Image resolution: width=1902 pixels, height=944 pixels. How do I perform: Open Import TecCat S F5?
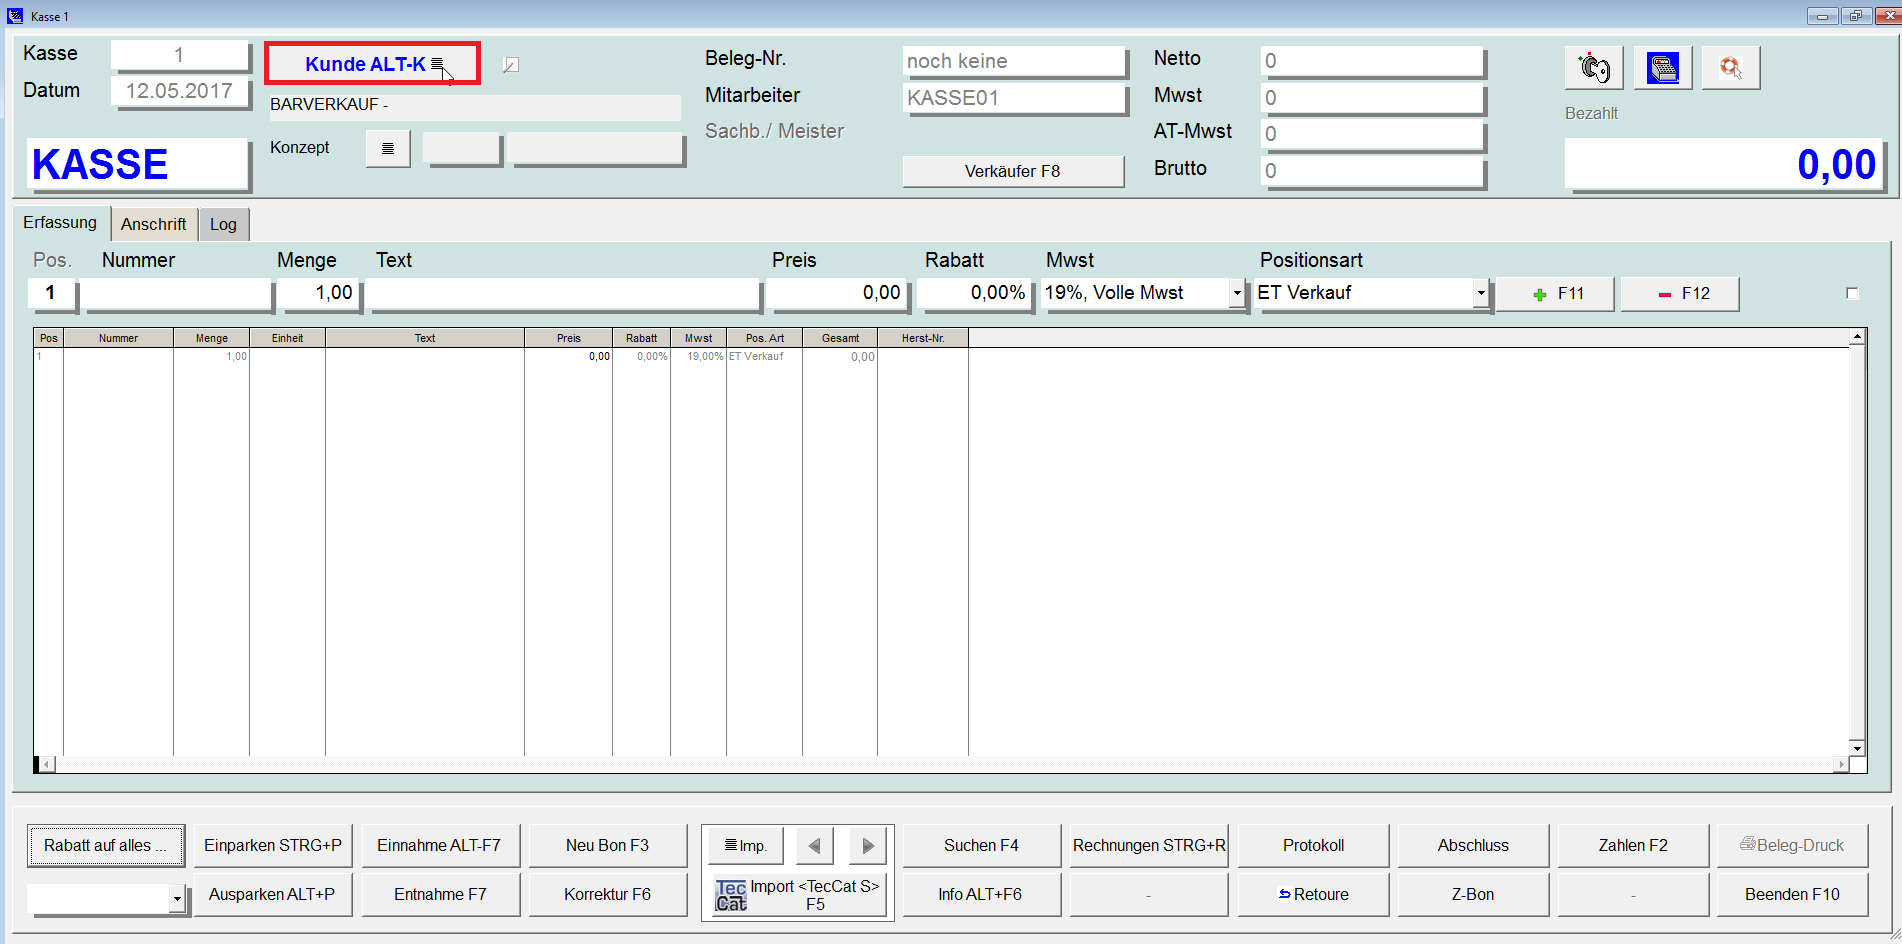(797, 894)
